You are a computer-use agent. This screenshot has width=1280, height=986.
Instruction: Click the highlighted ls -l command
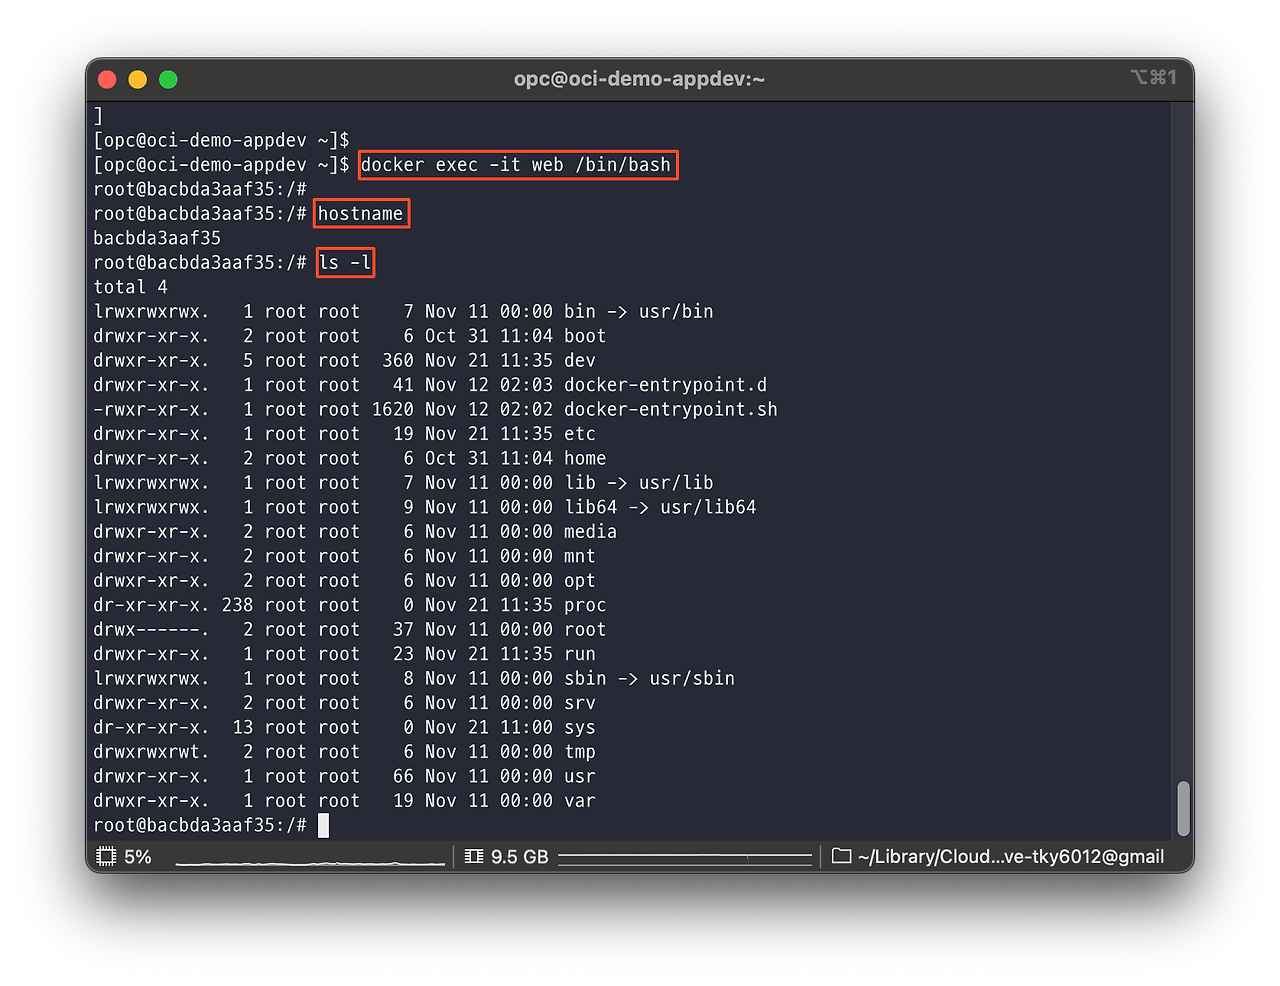[345, 263]
